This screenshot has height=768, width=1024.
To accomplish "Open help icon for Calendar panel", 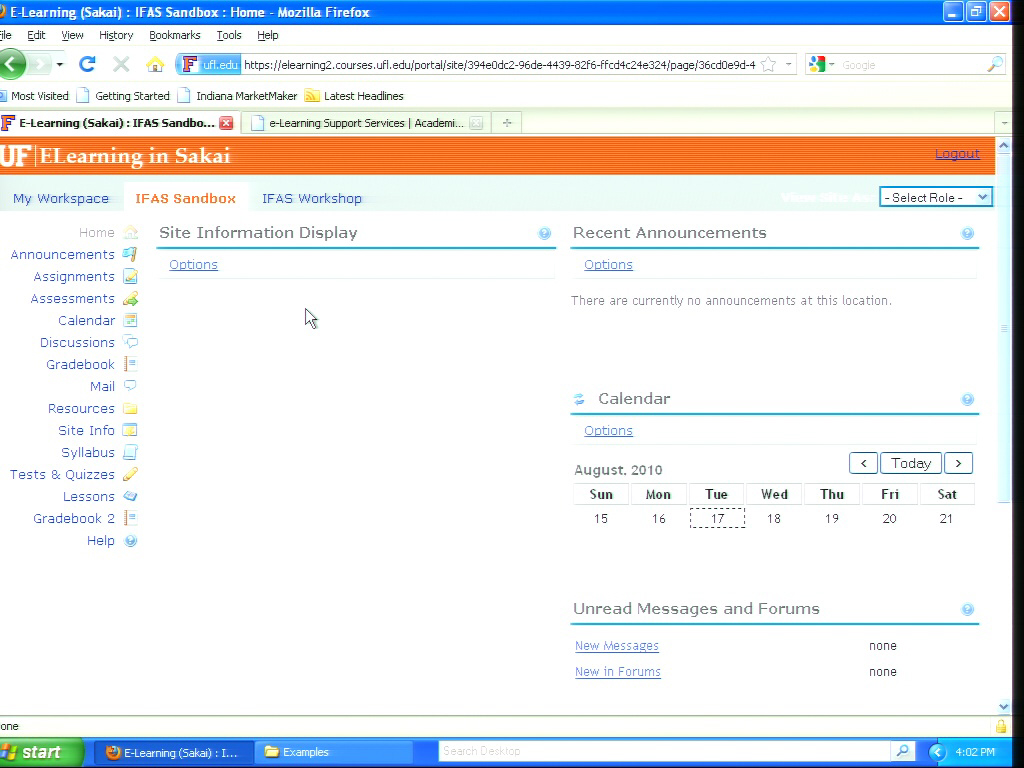I will coord(967,399).
